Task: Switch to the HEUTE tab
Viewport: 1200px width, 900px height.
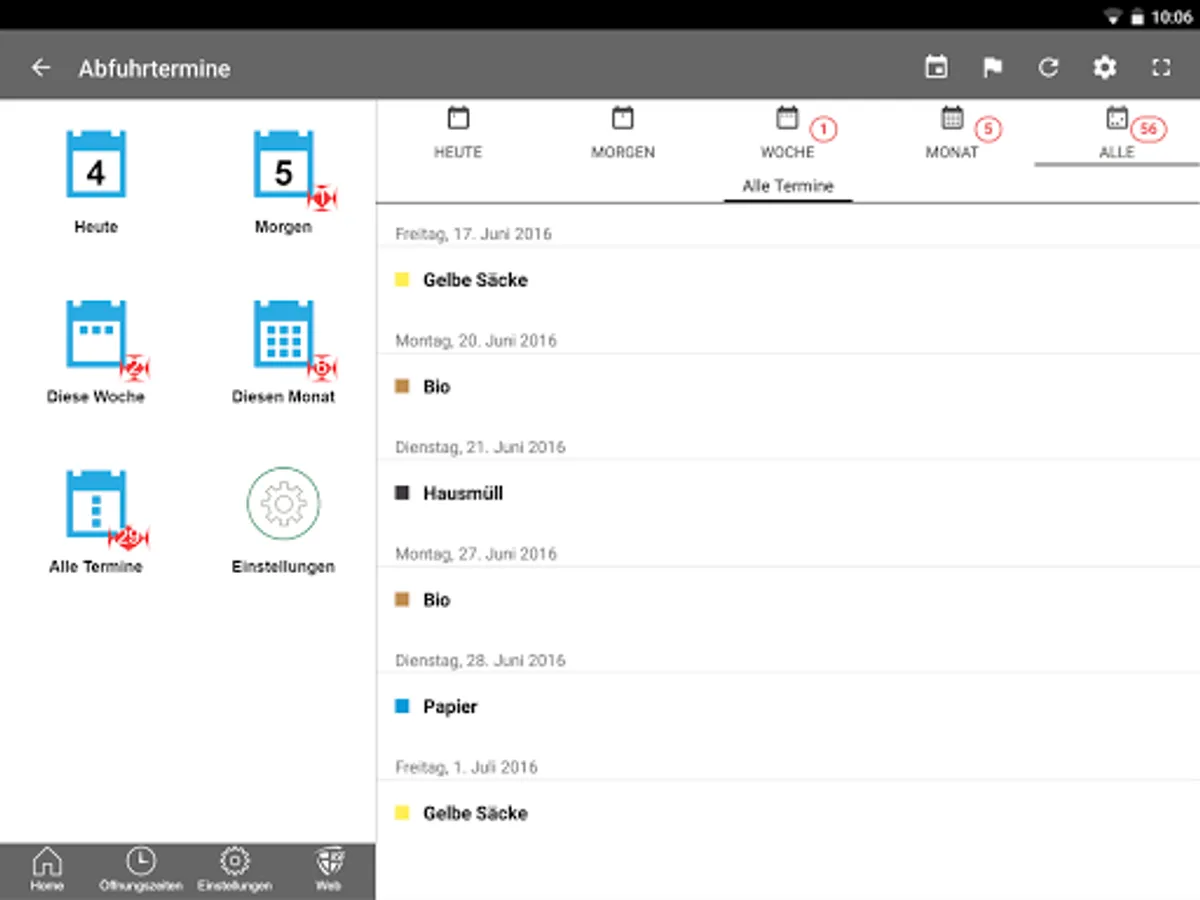Action: pos(458,133)
